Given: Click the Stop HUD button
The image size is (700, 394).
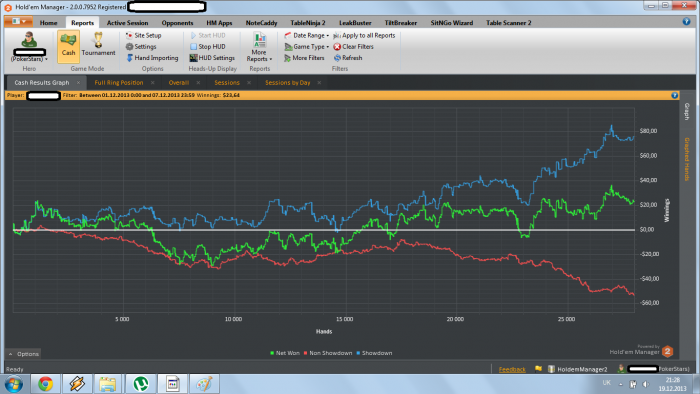Looking at the screenshot, I should tap(208, 46).
